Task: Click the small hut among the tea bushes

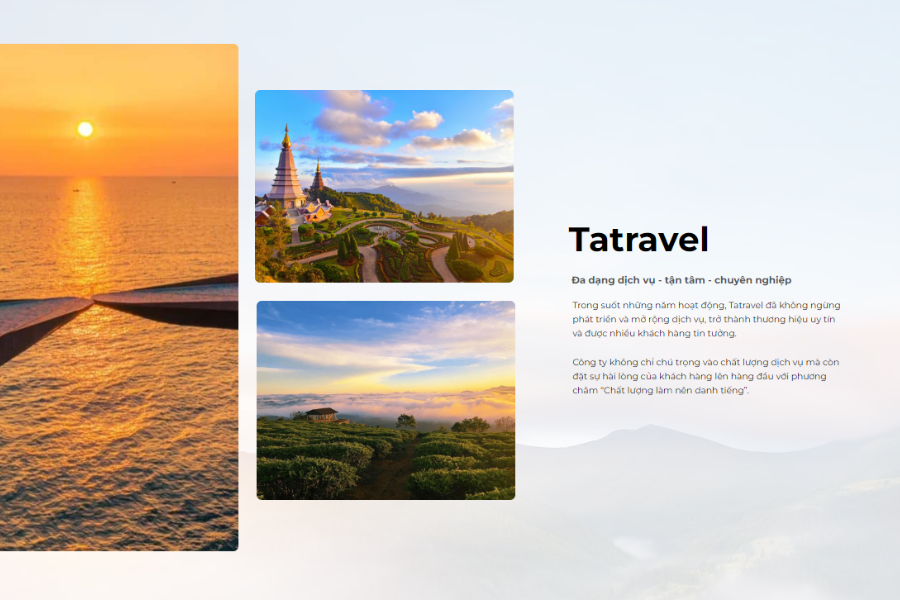Action: pyautogui.click(x=322, y=413)
